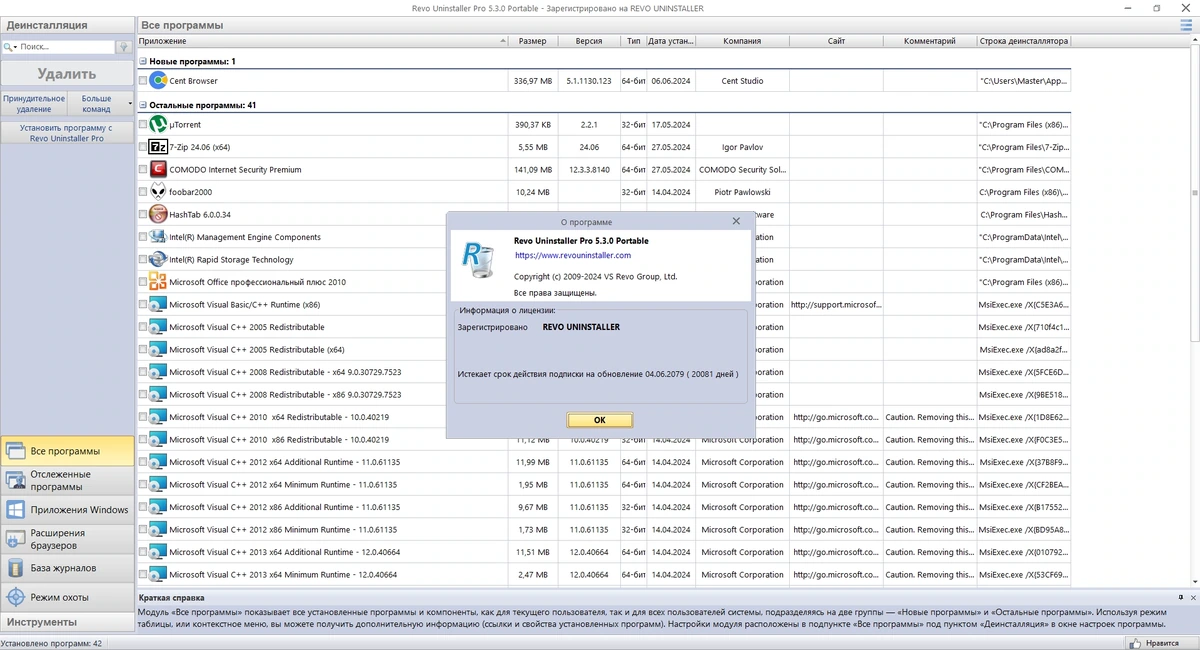
Task: Click icon of Visual C++ 2008 x64 9.0.30729.7523
Action: [x=158, y=372]
